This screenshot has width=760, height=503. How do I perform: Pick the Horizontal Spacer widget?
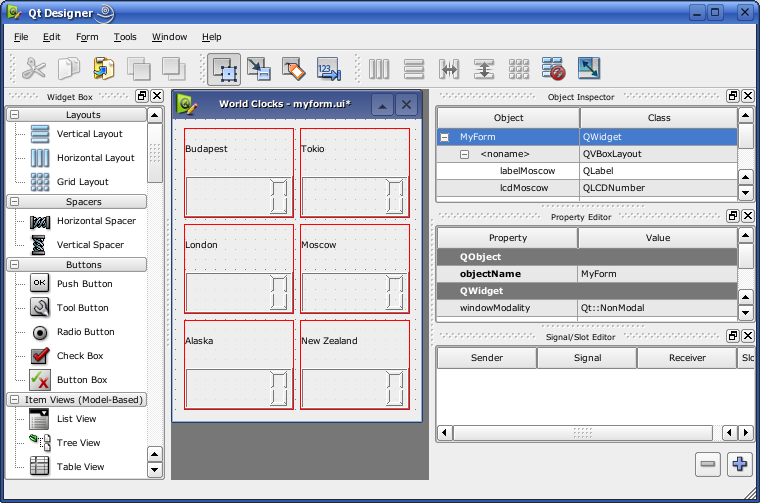pyautogui.click(x=83, y=221)
